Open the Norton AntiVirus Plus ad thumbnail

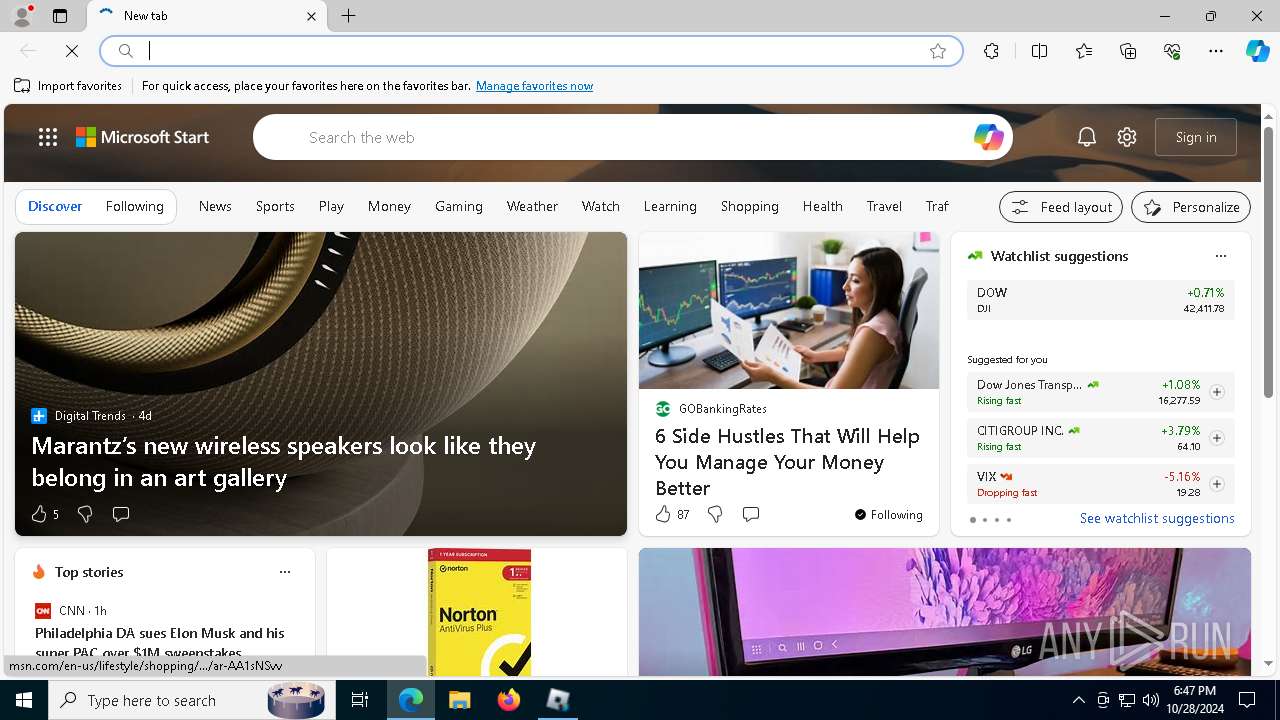pos(480,612)
